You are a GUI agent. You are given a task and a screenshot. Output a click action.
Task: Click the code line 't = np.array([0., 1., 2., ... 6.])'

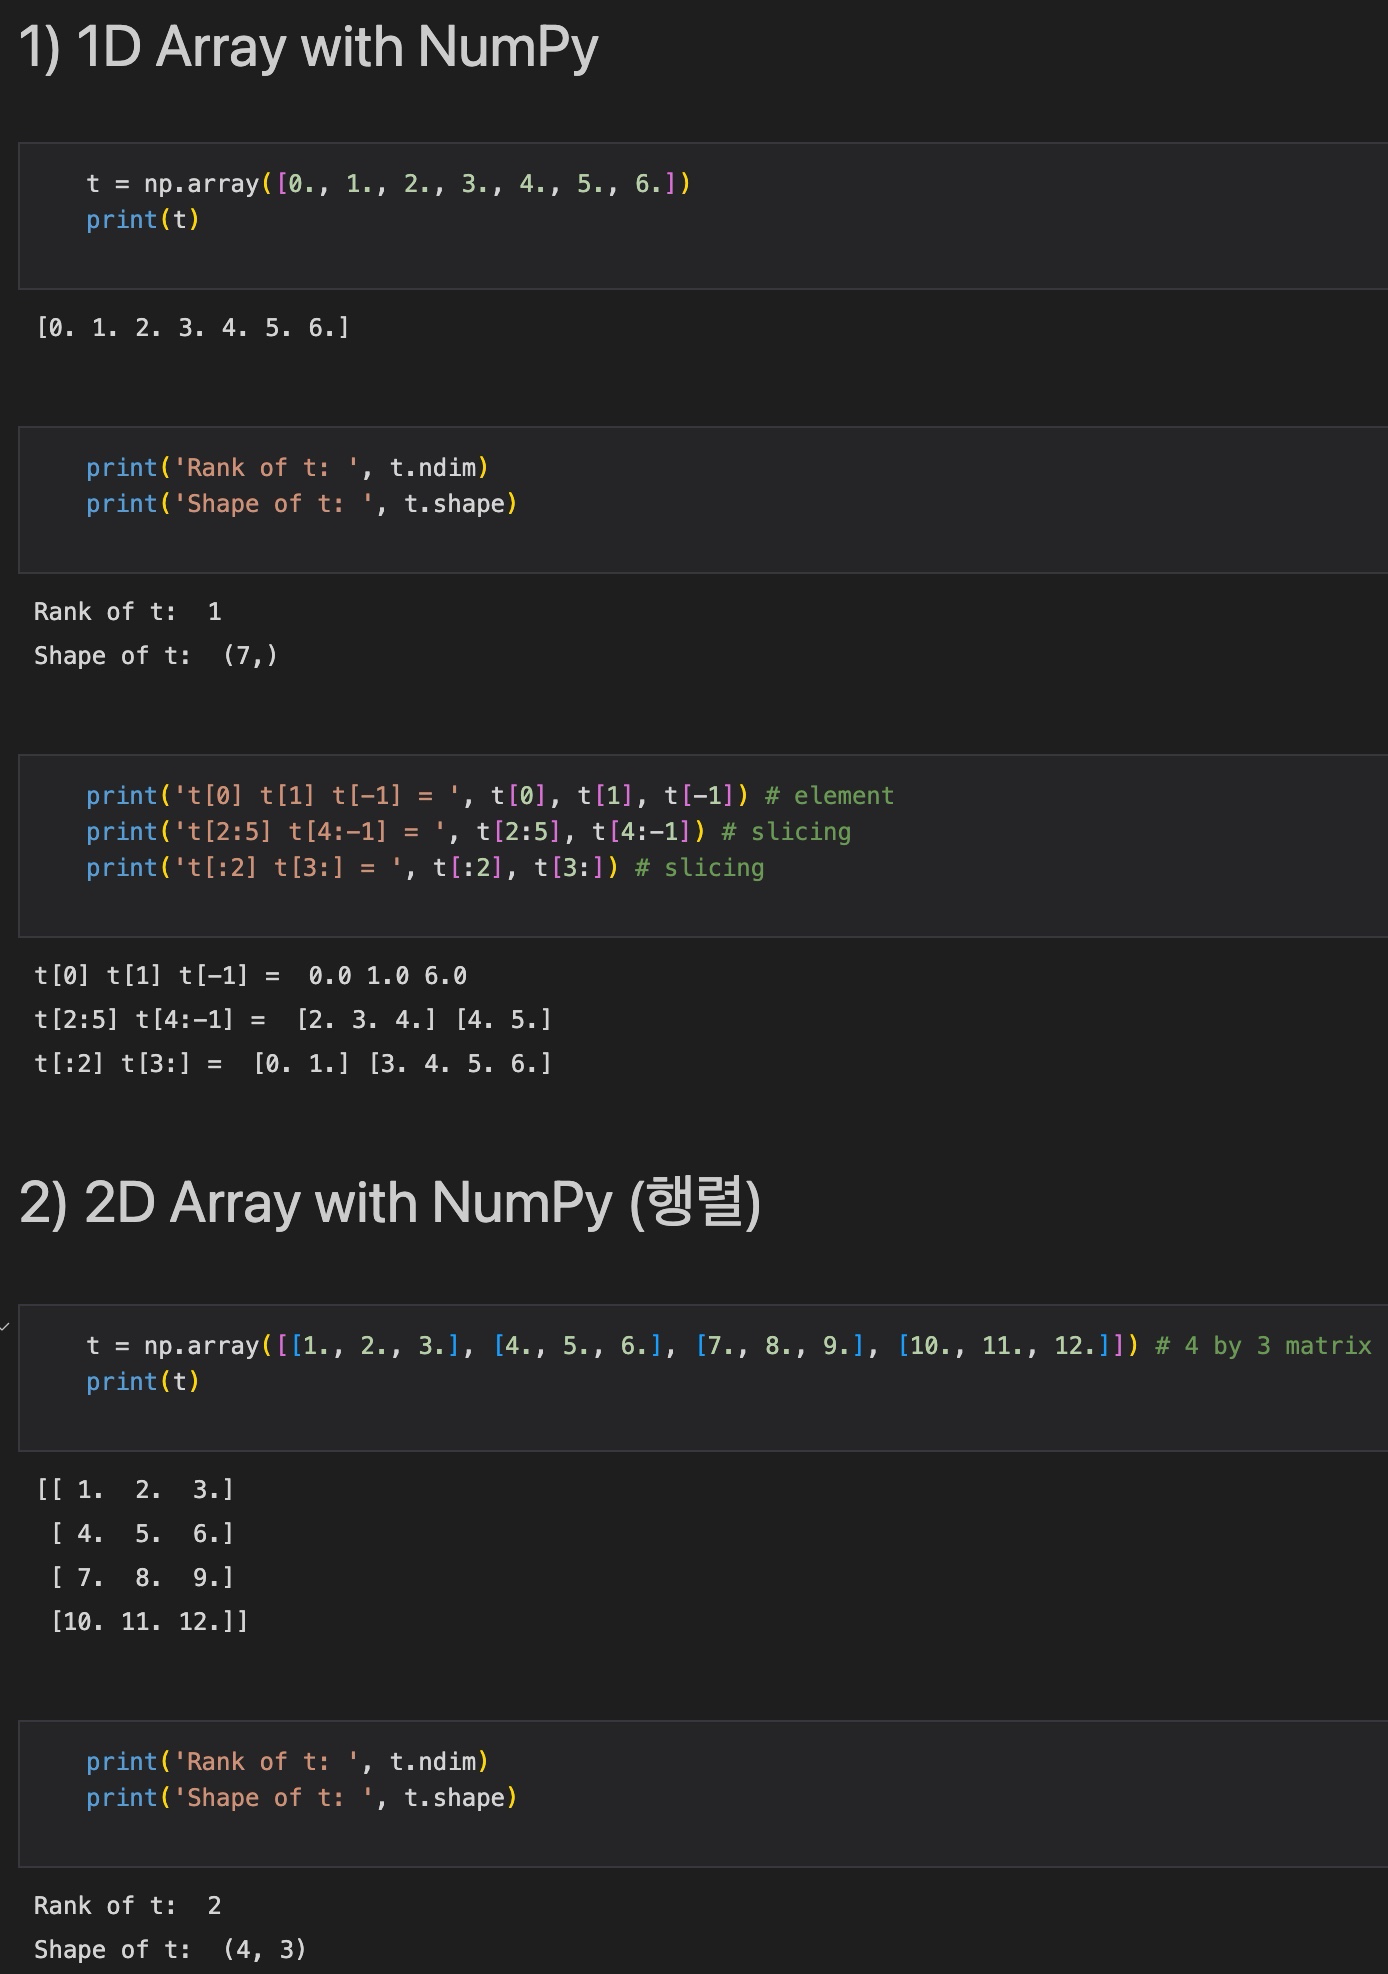(388, 184)
